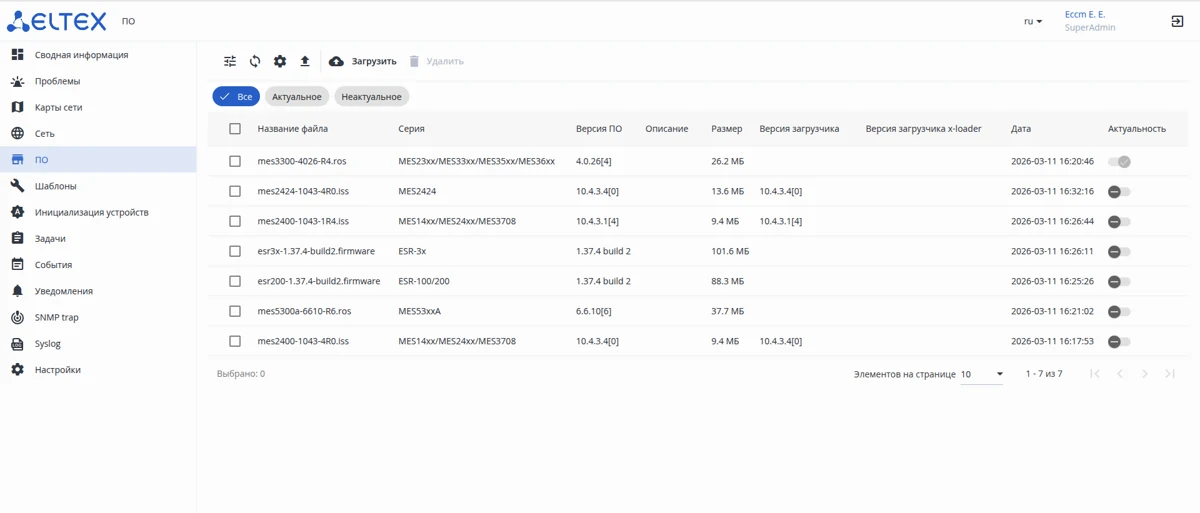Click MES23xx/MES33xx/MES35xx/MES36xx series cell
Image resolution: width=1200 pixels, height=513 pixels.
coord(476,161)
